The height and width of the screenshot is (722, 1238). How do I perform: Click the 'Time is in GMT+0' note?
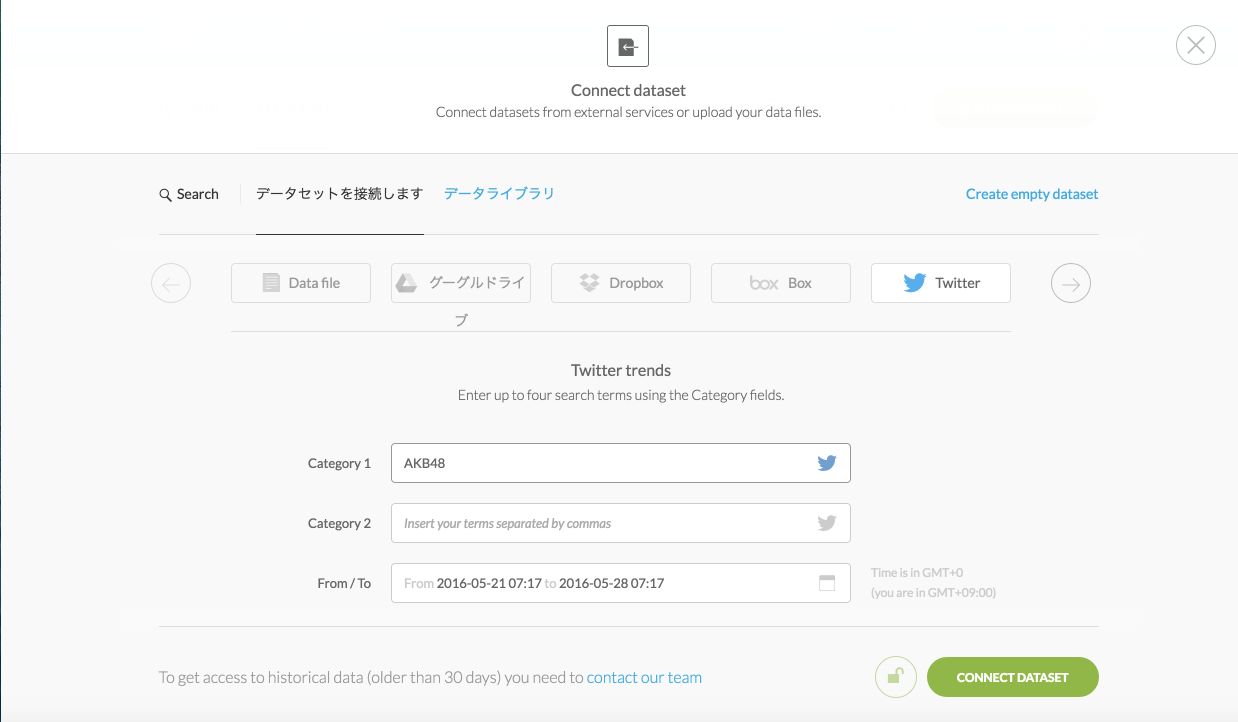(x=917, y=573)
